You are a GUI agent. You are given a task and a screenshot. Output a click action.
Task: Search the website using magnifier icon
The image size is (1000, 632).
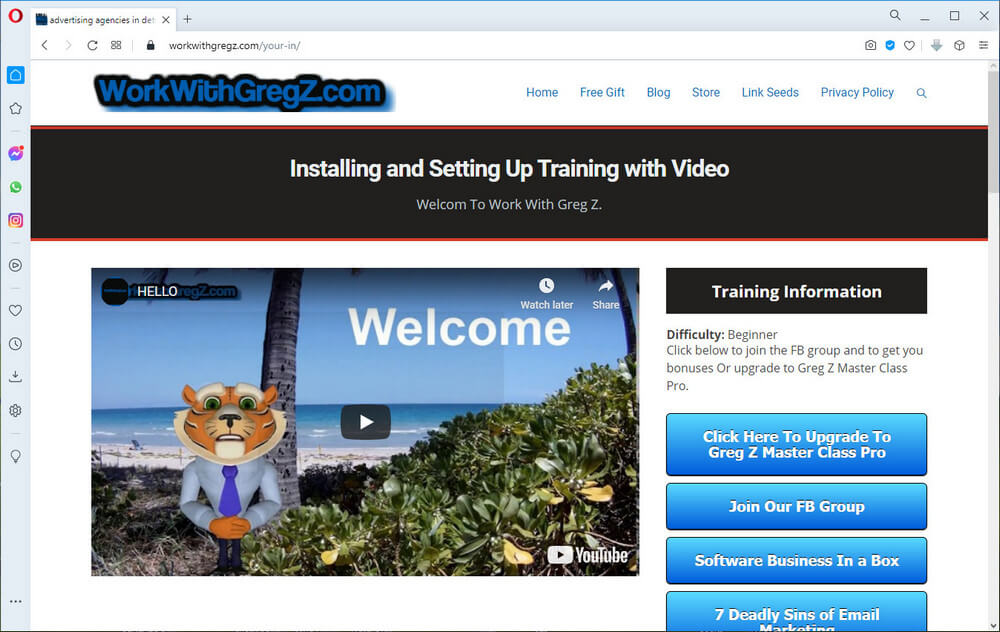click(922, 93)
